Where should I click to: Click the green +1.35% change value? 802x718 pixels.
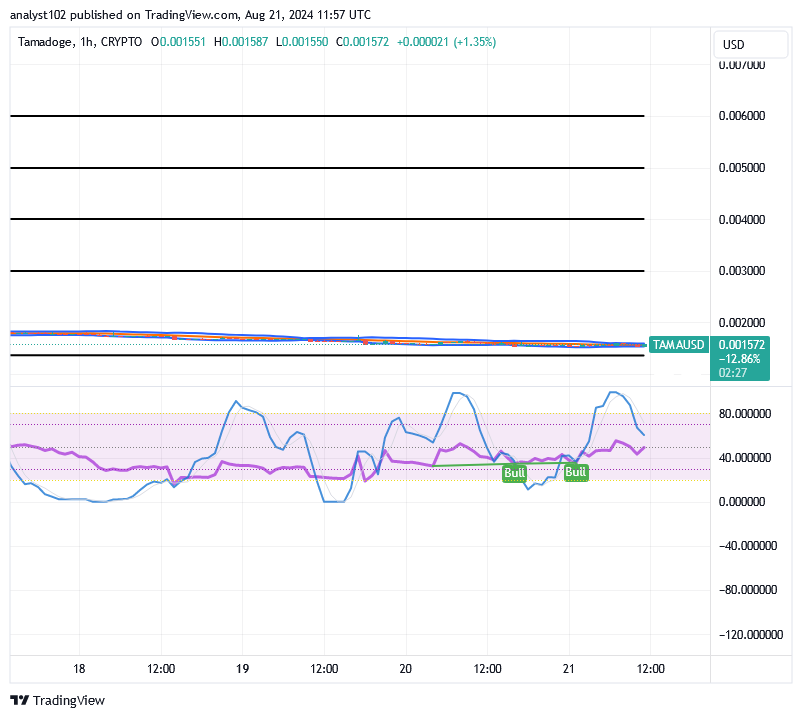tap(475, 42)
